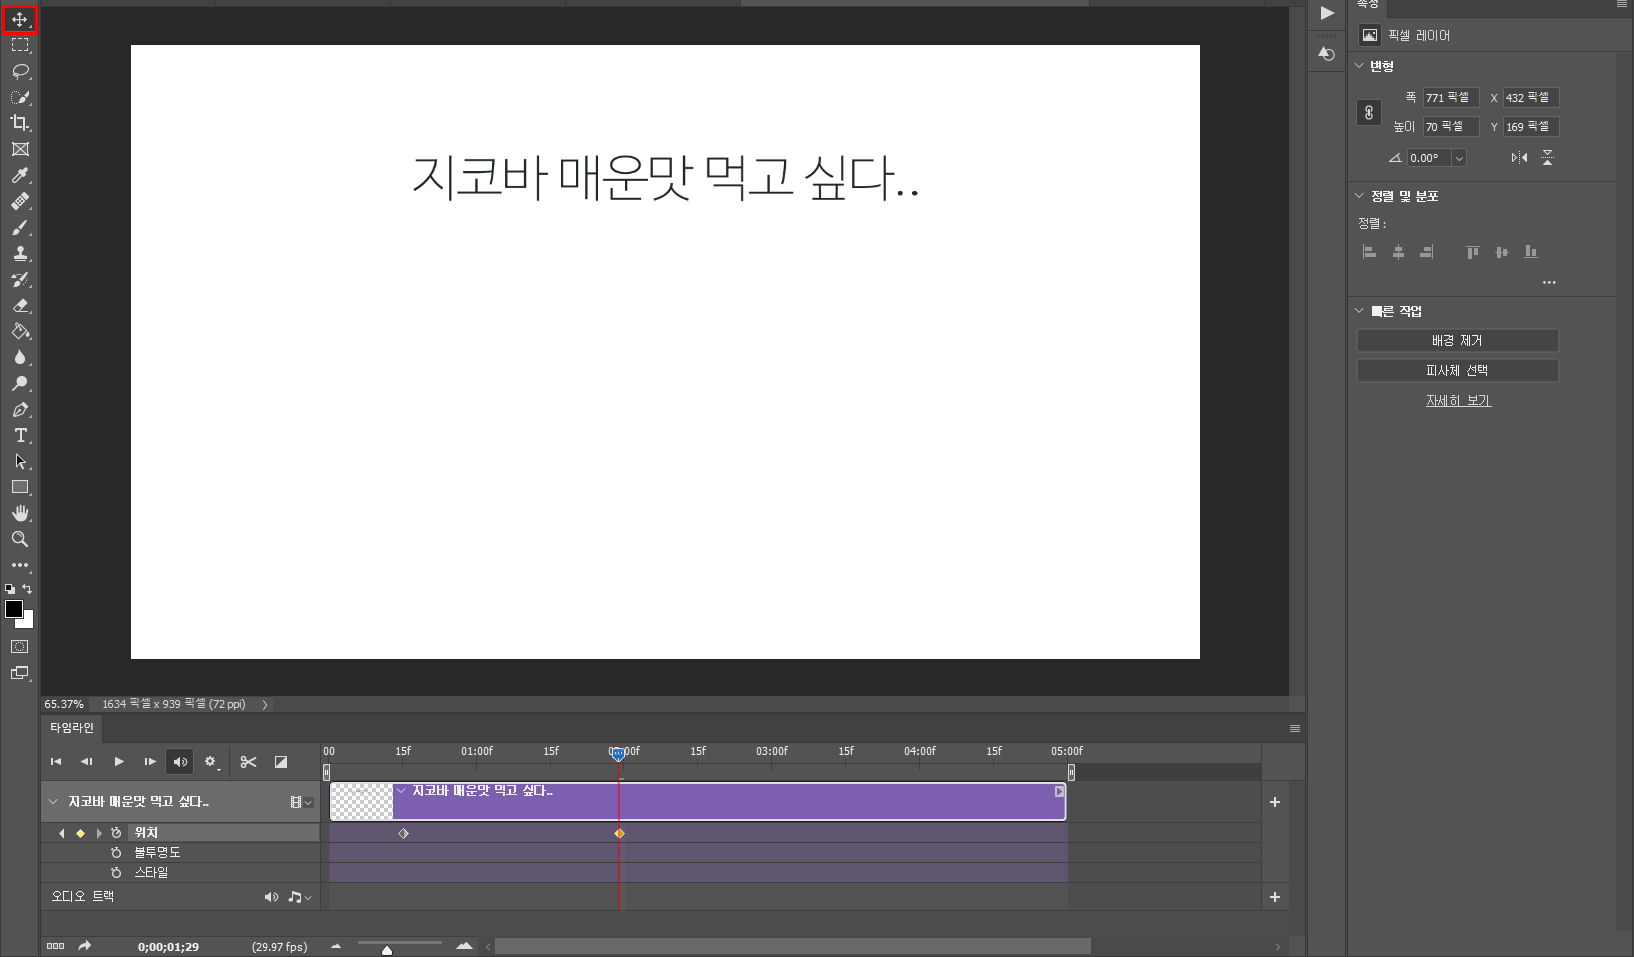Select the Rectangle shape tool
The width and height of the screenshot is (1634, 957).
coord(20,487)
